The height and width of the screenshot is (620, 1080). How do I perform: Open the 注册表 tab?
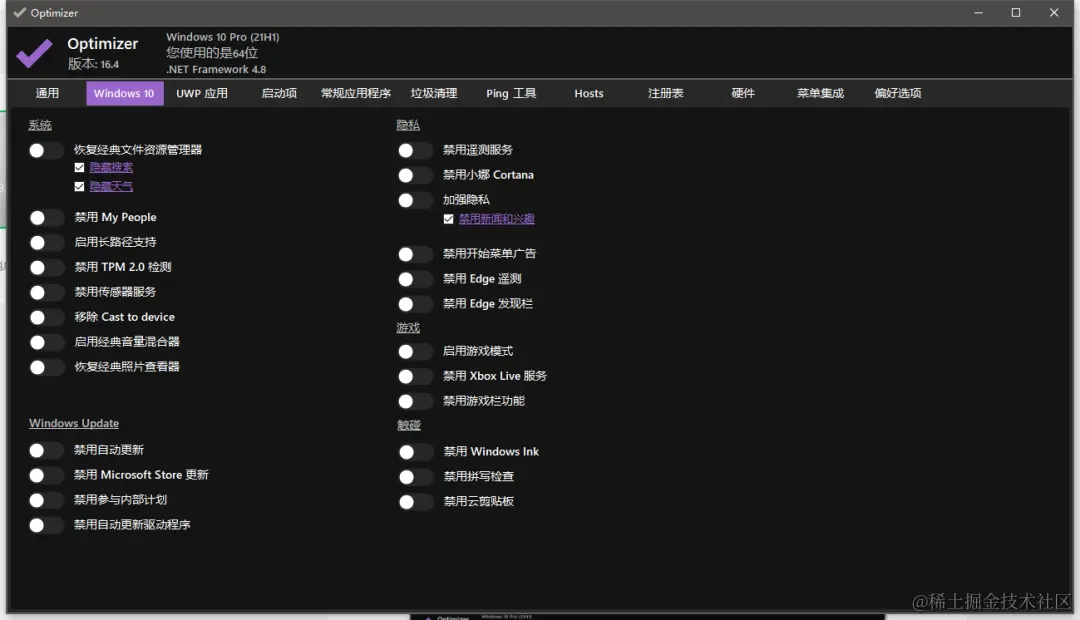coord(666,93)
